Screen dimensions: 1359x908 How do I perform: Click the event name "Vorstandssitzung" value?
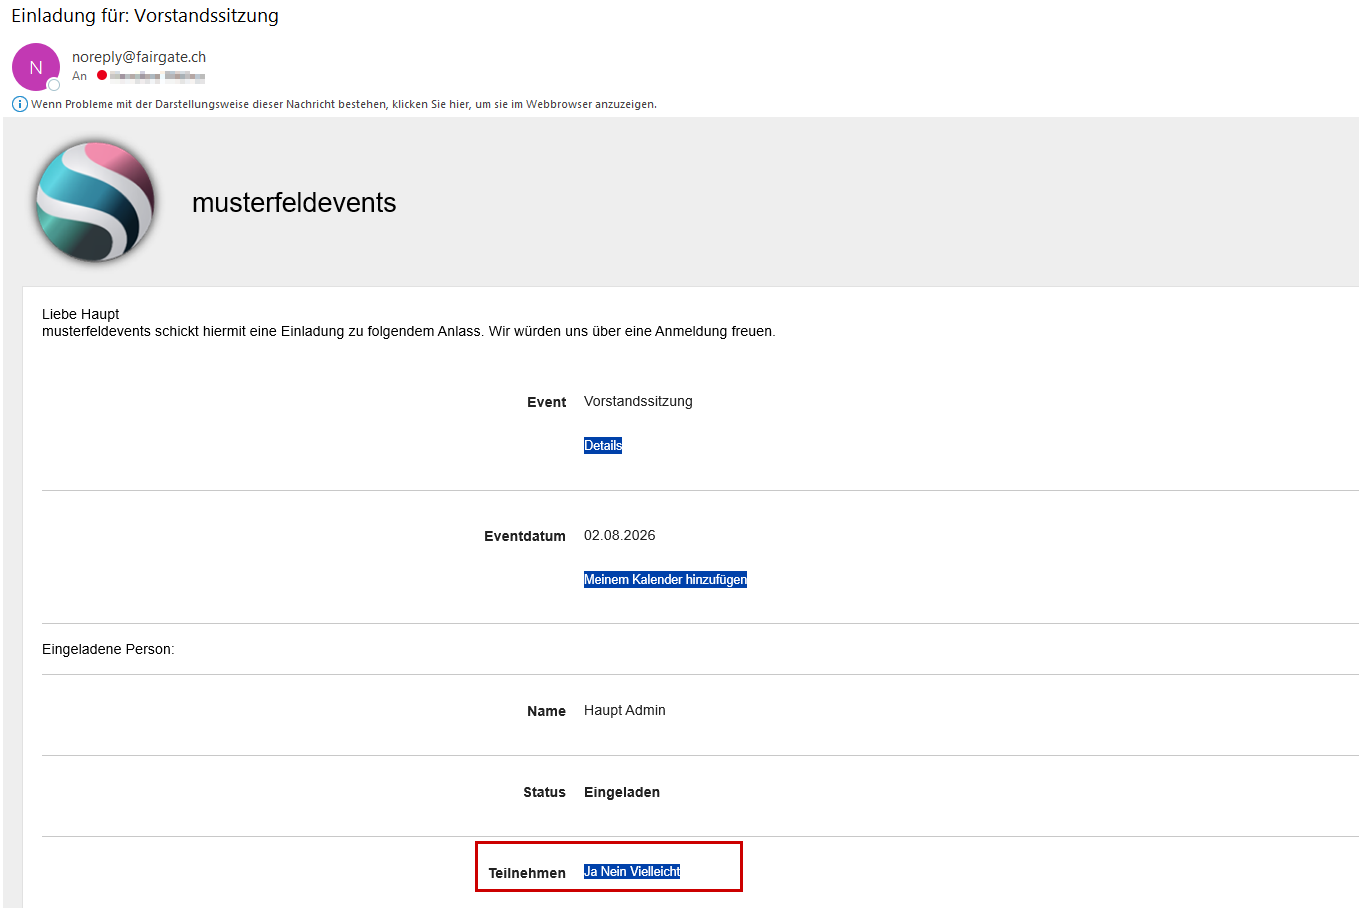[x=638, y=402]
